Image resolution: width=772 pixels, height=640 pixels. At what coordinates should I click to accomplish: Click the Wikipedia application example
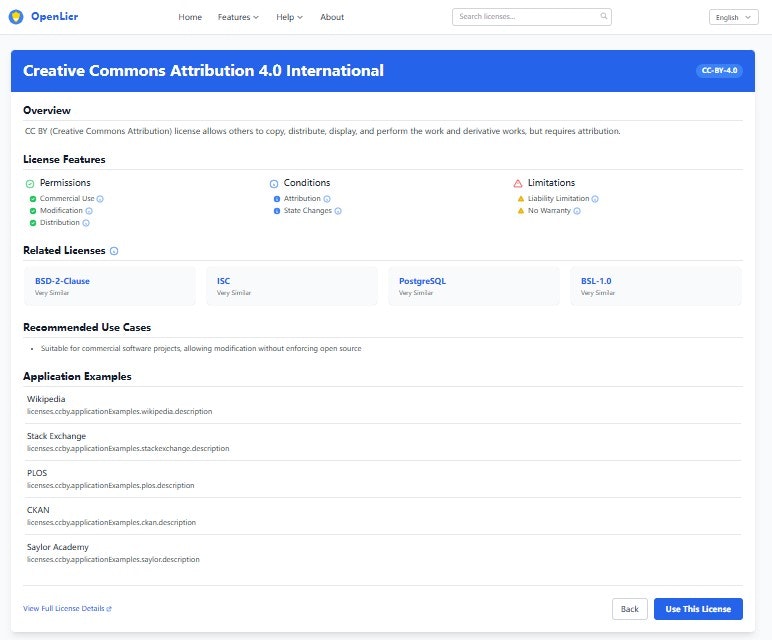coord(384,405)
